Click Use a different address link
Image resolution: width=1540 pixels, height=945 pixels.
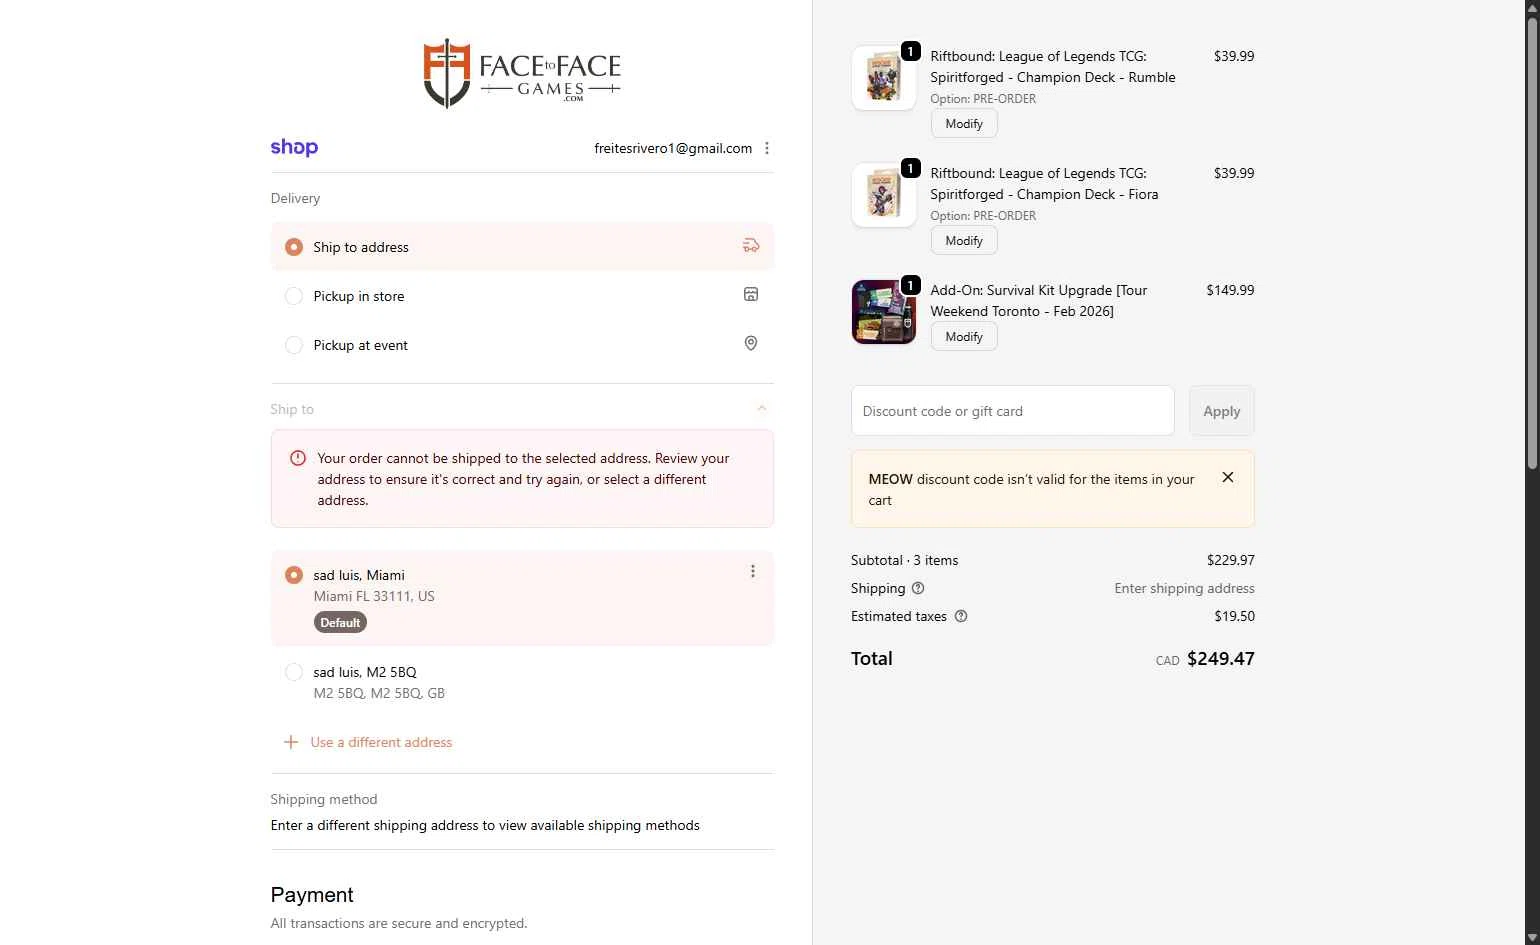point(381,742)
